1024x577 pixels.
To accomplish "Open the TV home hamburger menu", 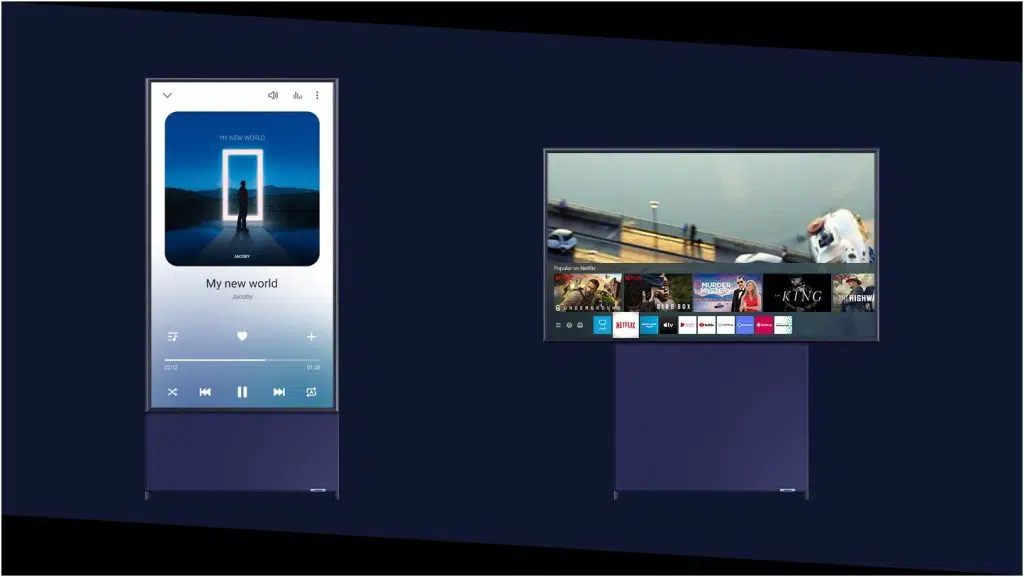I will click(557, 326).
